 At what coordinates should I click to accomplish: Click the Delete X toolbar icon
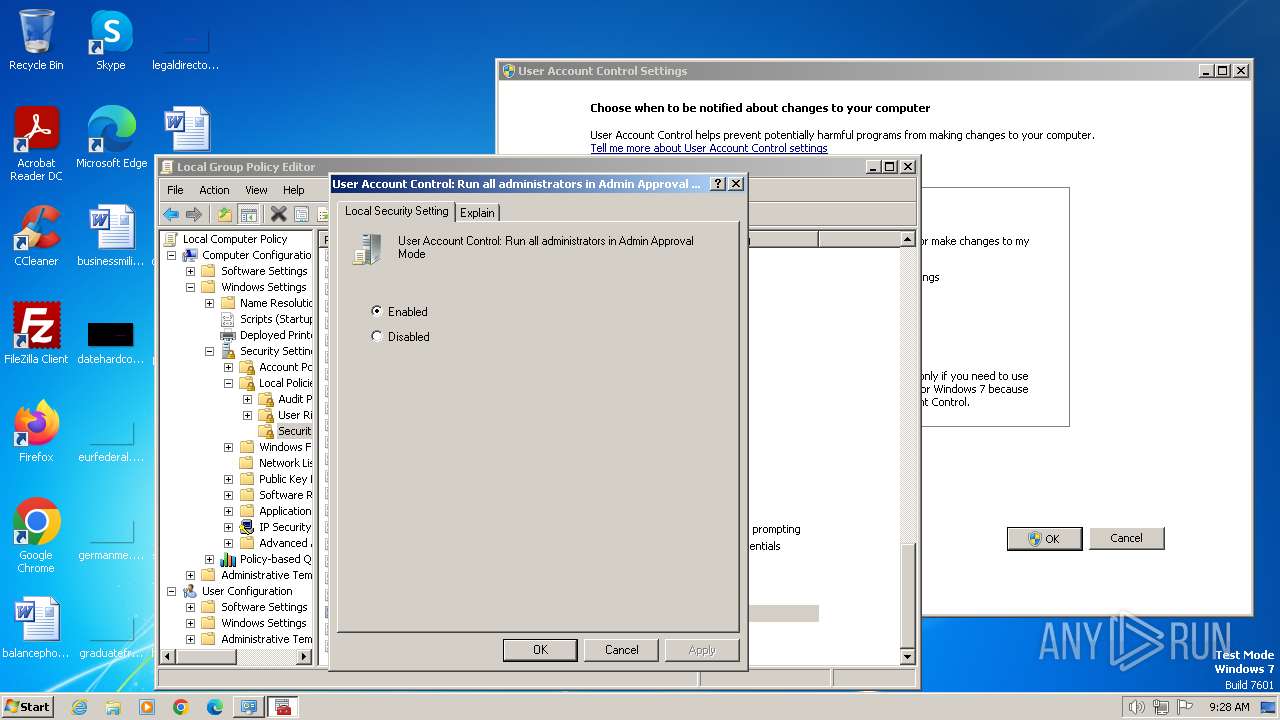(278, 214)
